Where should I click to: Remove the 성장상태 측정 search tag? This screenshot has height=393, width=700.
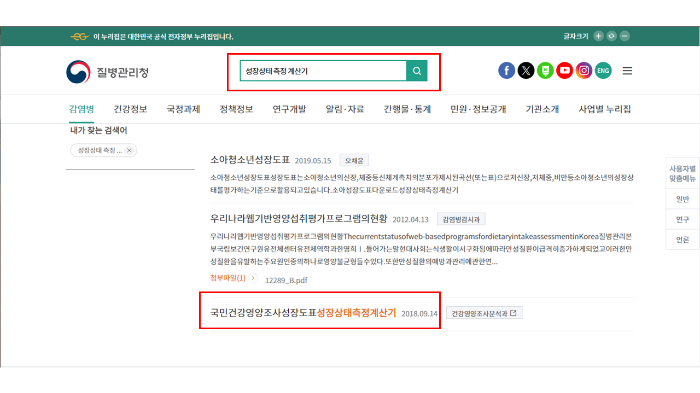click(129, 151)
